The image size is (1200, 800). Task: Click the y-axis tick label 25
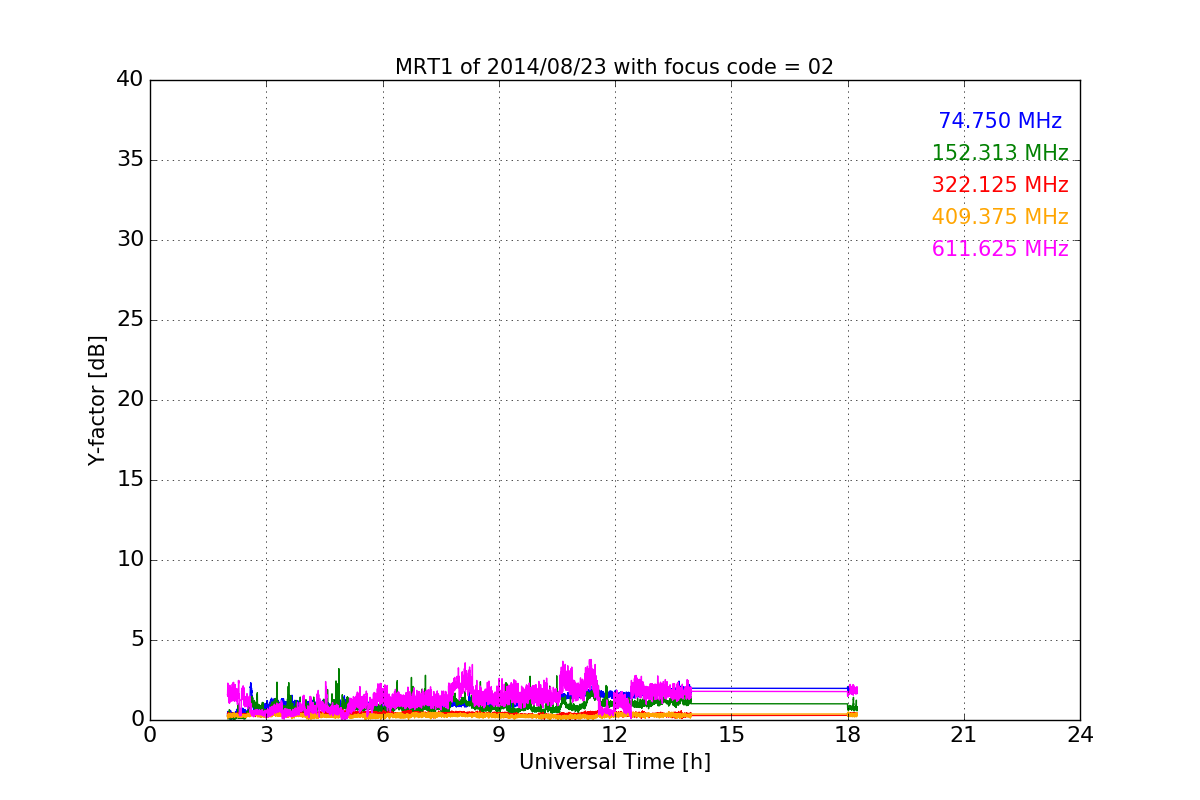point(130,320)
